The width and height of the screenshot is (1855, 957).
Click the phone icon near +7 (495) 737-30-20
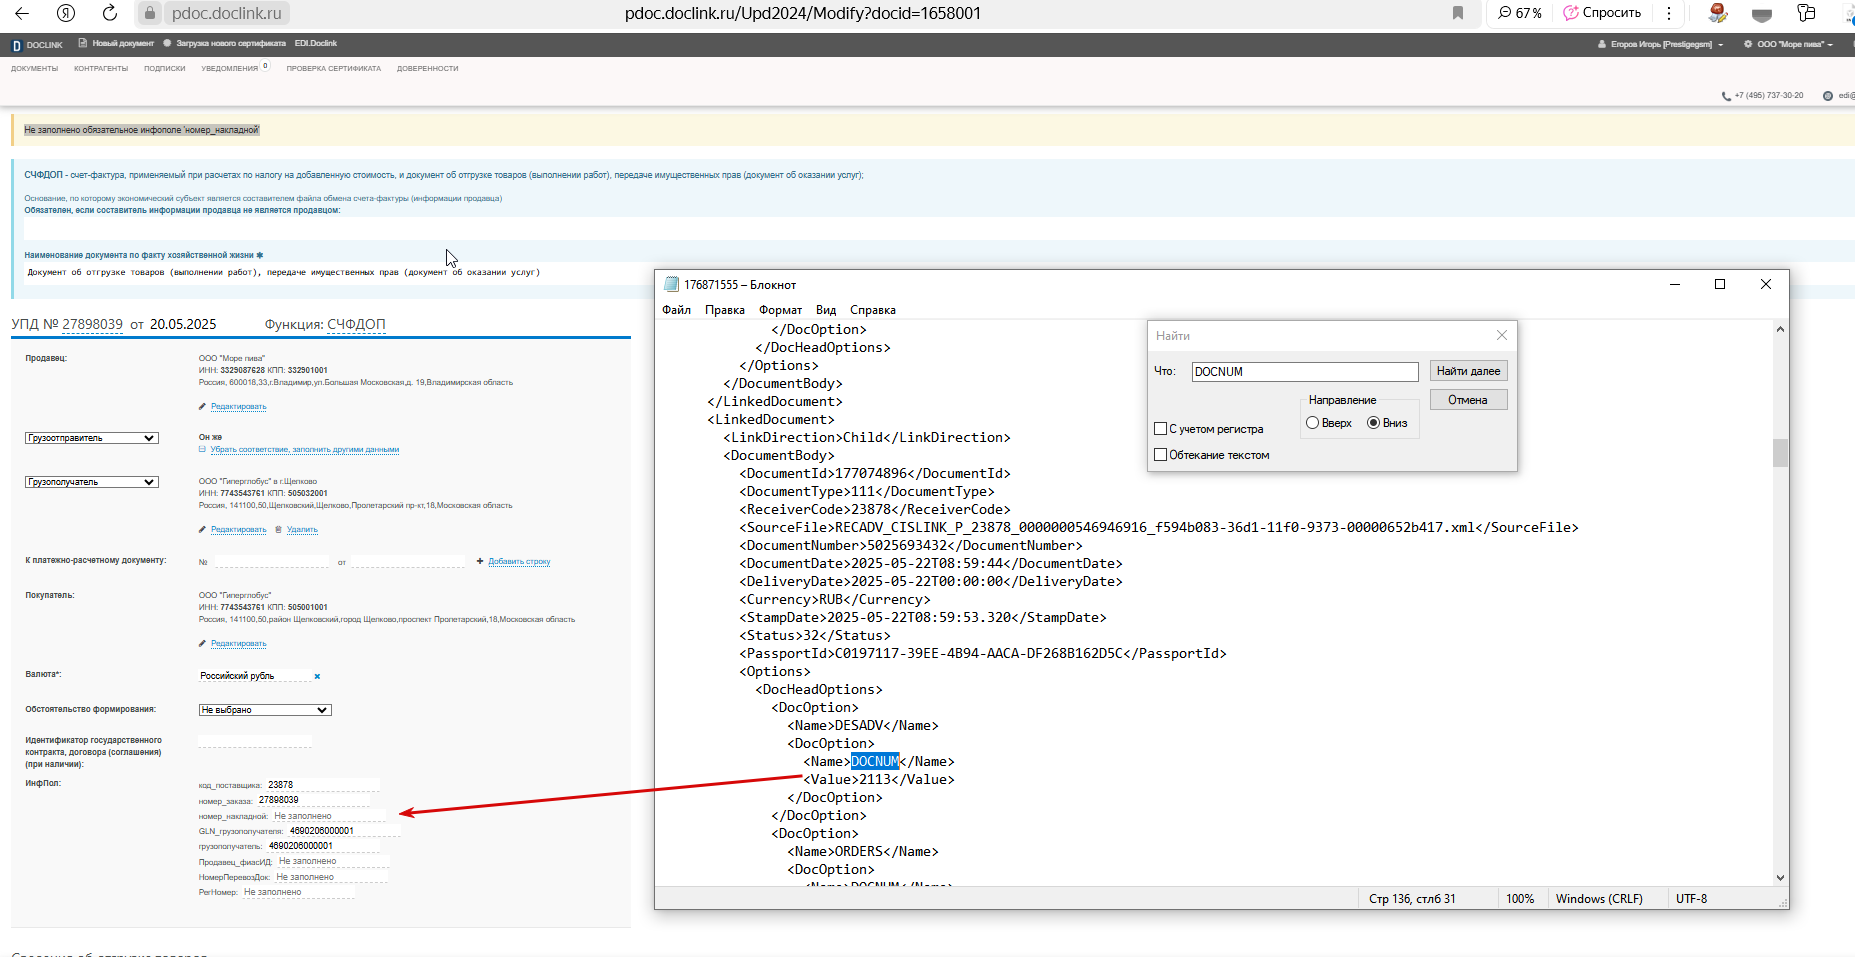click(1726, 96)
